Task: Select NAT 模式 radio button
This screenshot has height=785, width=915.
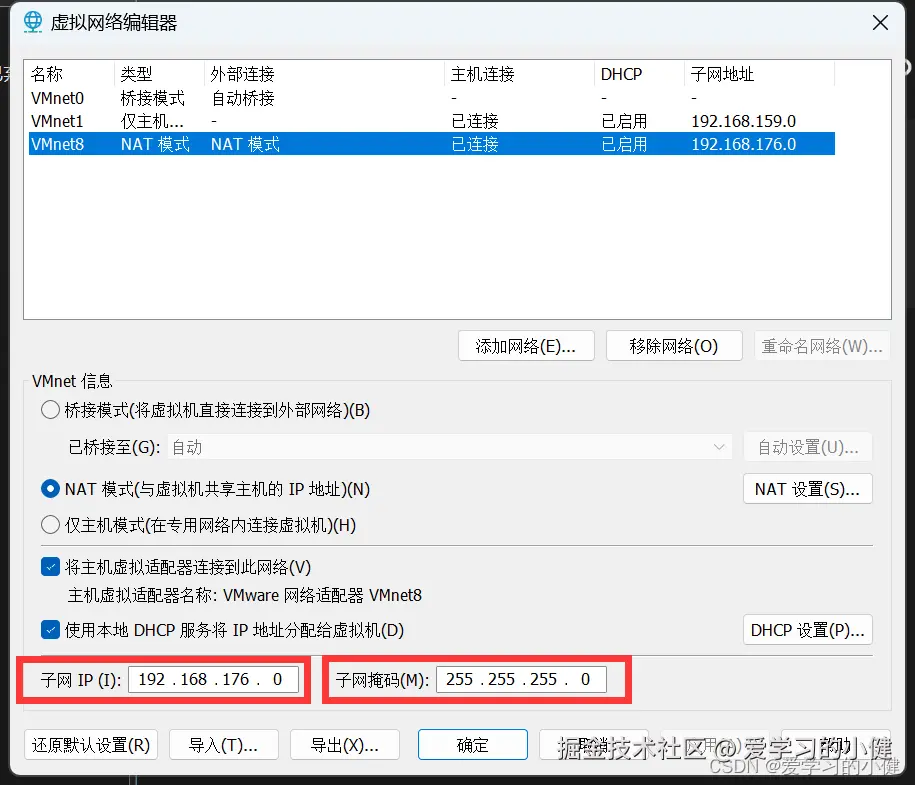Action: (x=50, y=489)
